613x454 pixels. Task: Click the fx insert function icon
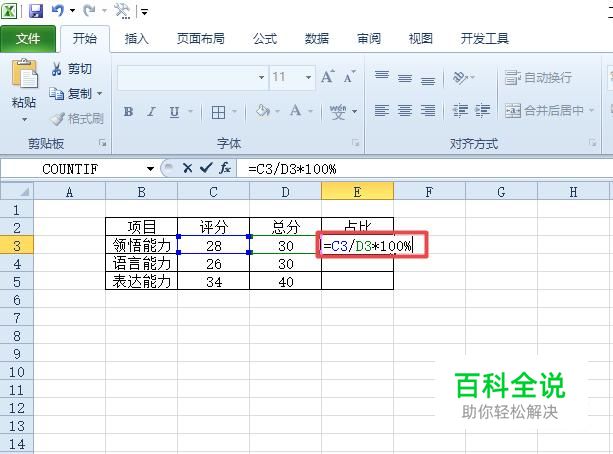225,169
